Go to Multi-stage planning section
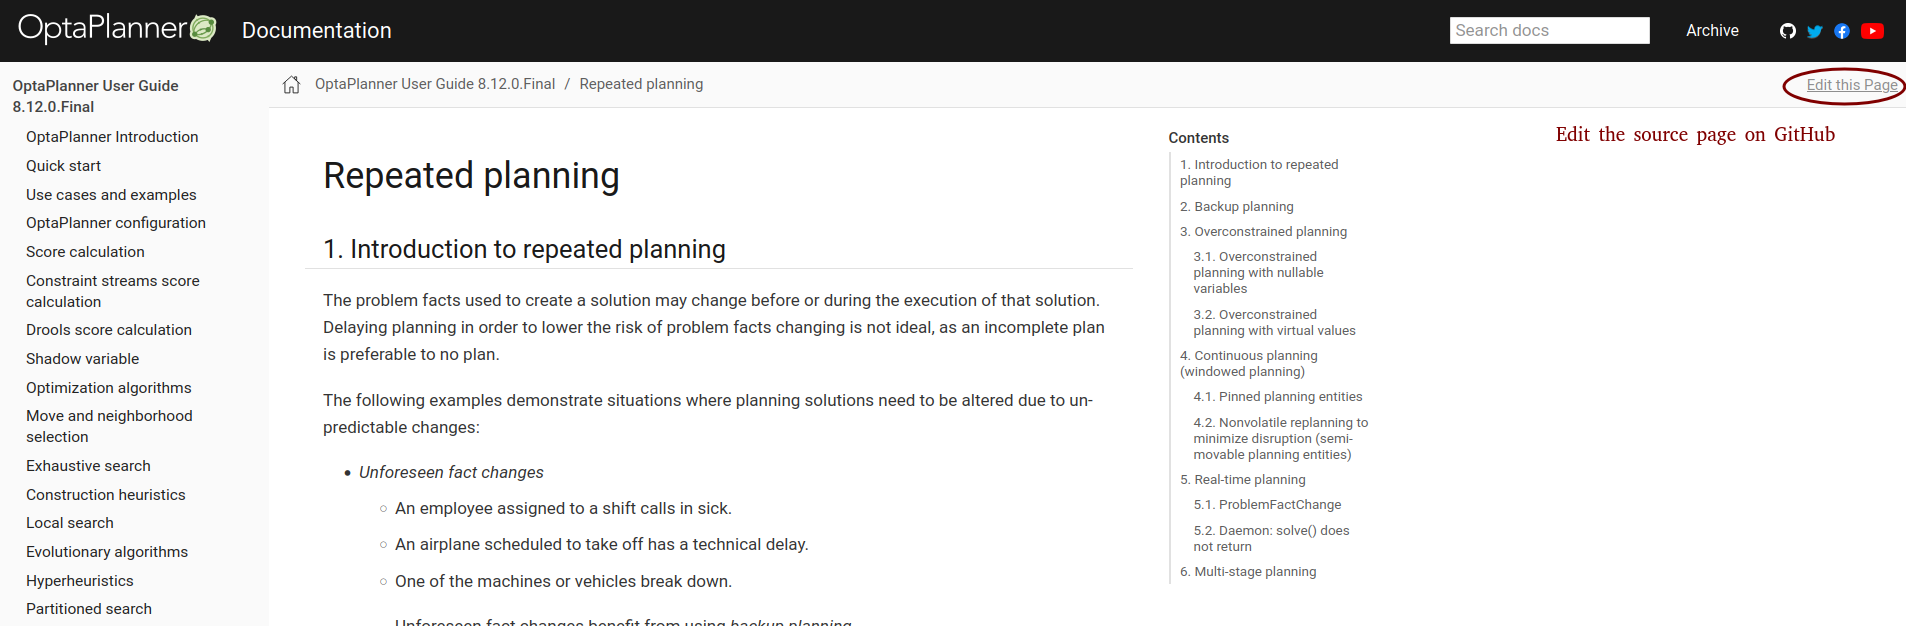 pyautogui.click(x=1248, y=571)
